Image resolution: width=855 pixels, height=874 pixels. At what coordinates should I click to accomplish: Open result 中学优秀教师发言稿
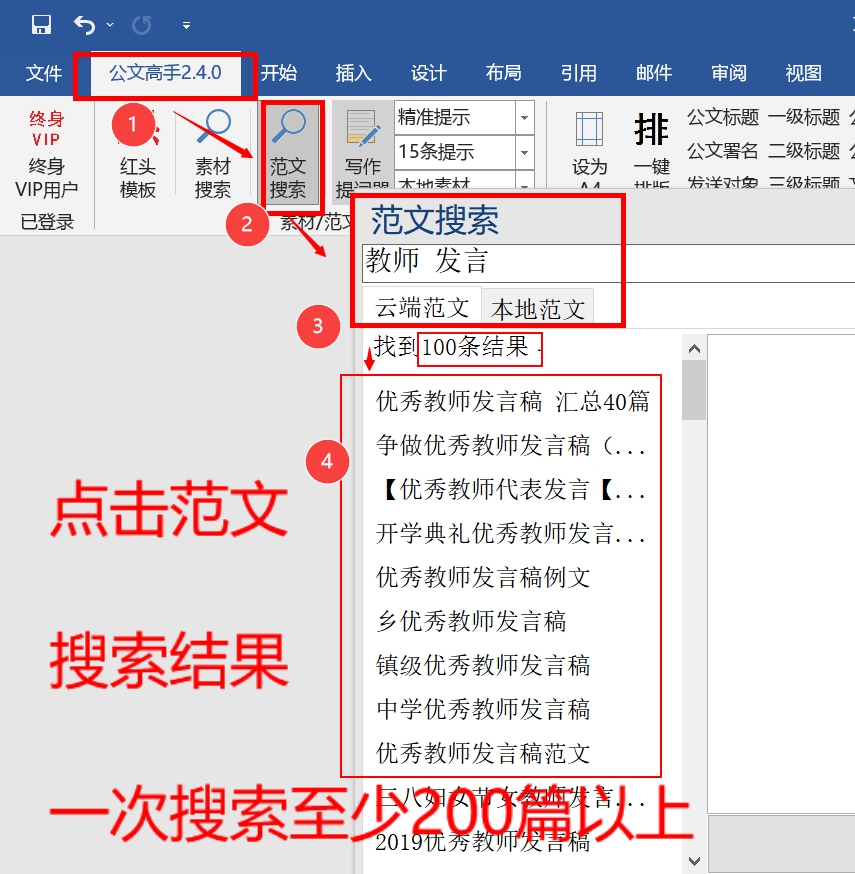483,710
